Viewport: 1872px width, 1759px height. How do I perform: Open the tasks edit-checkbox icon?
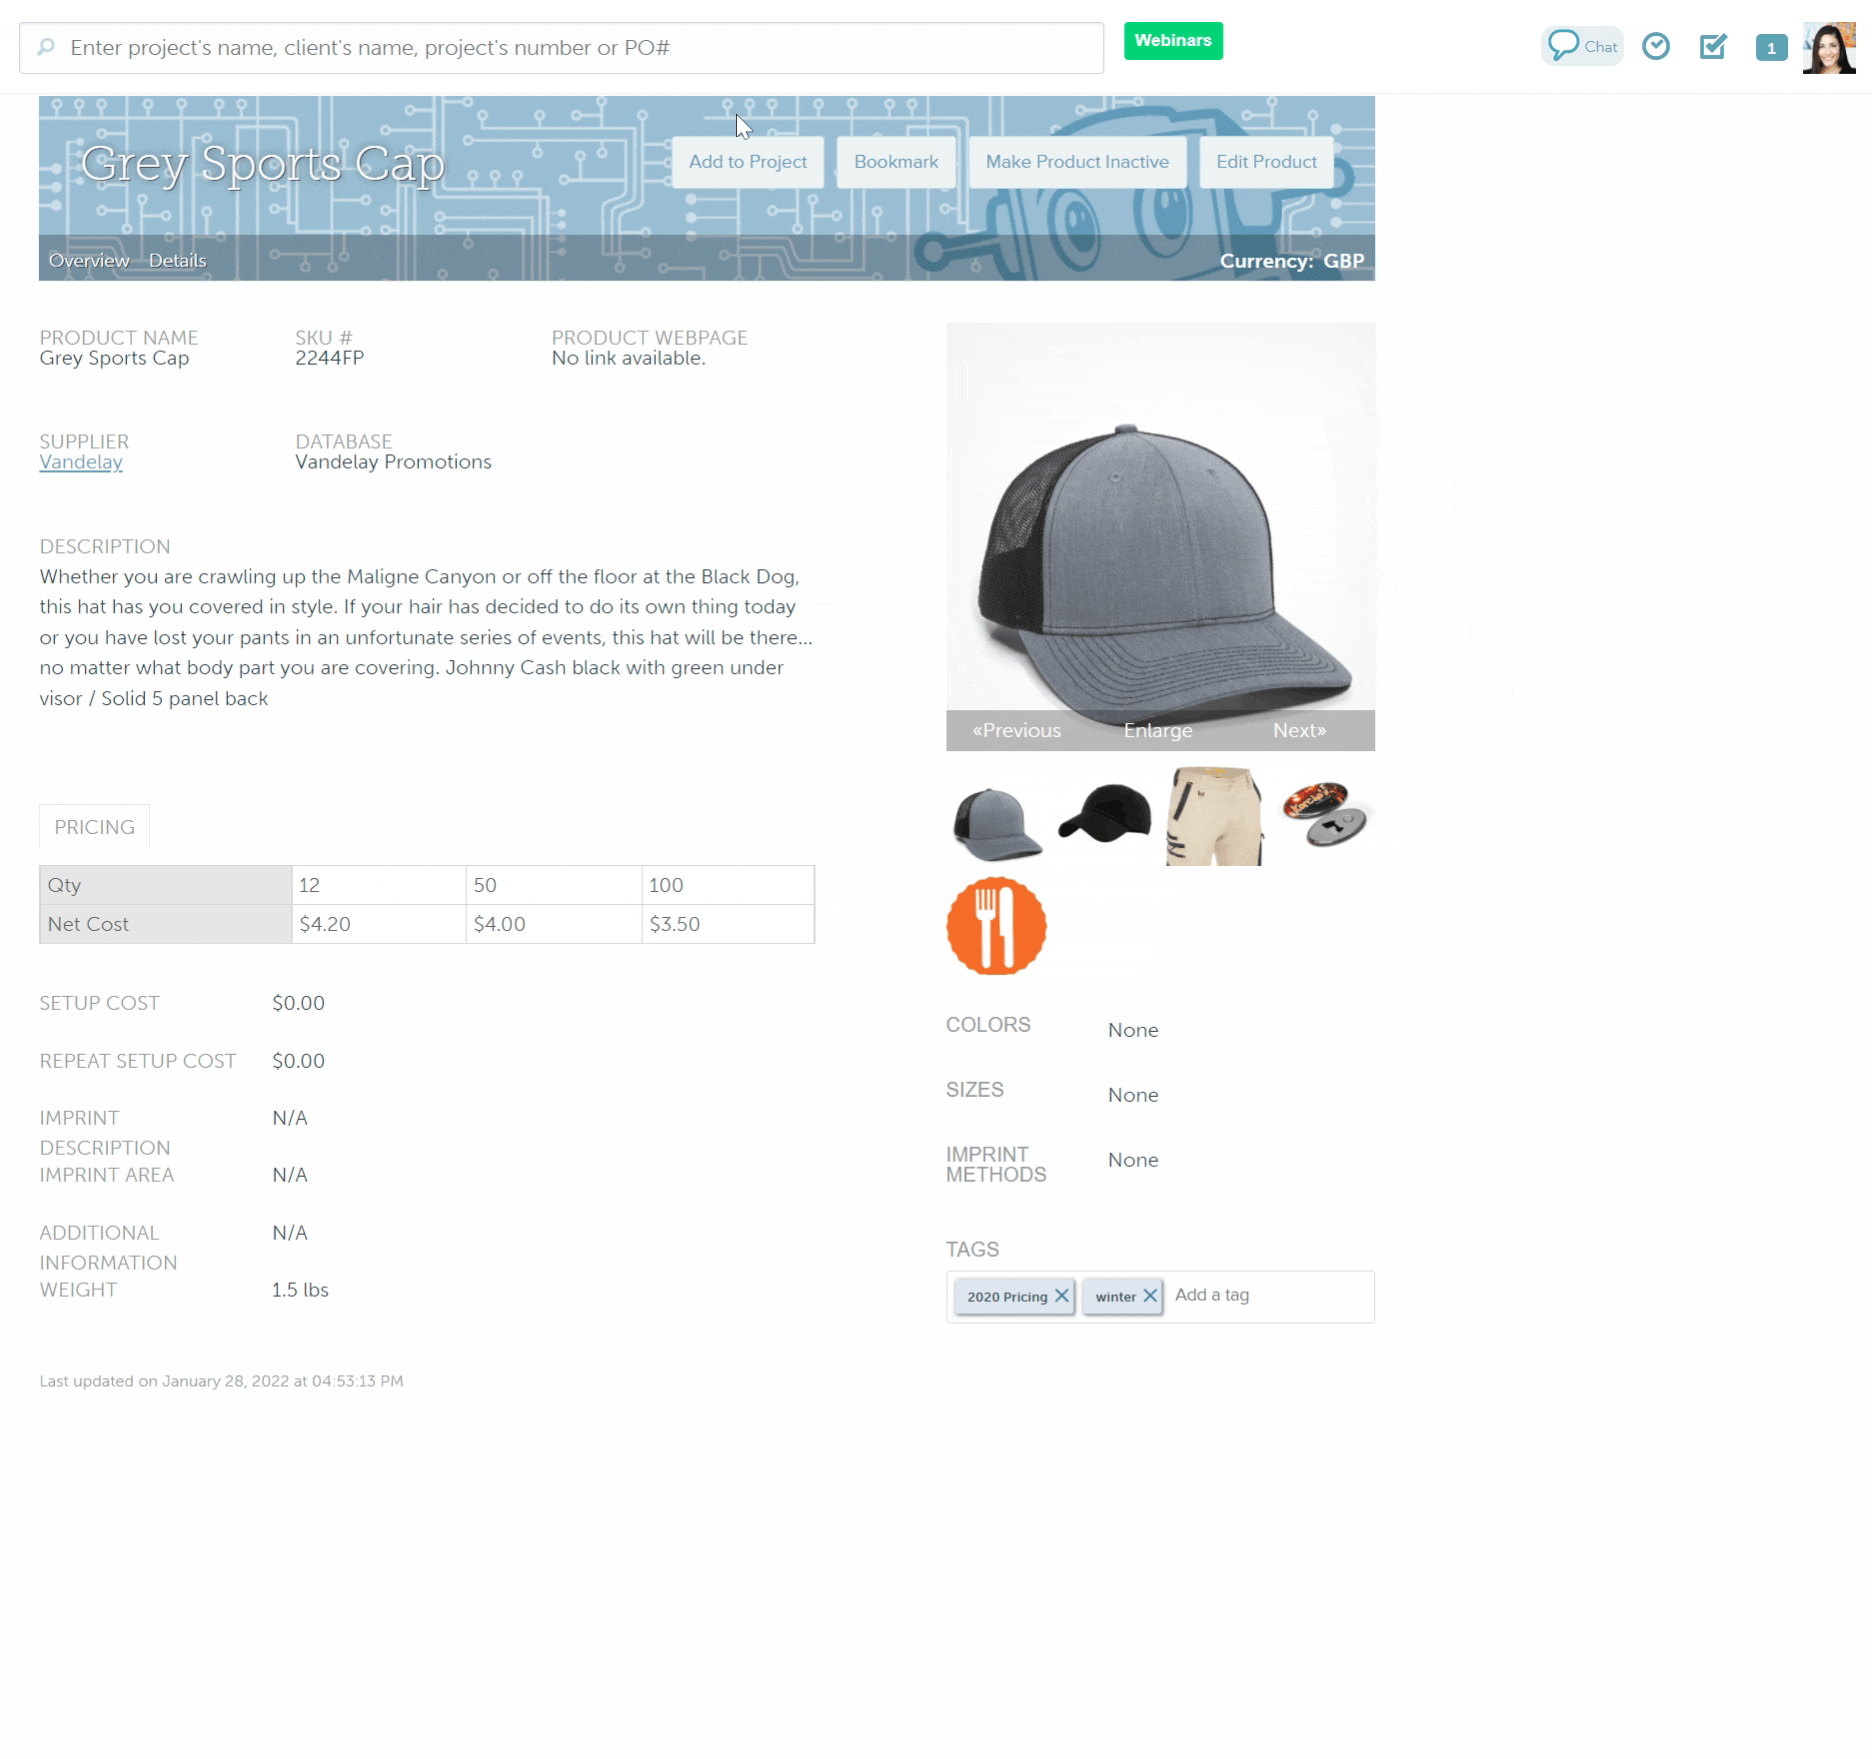click(1713, 47)
